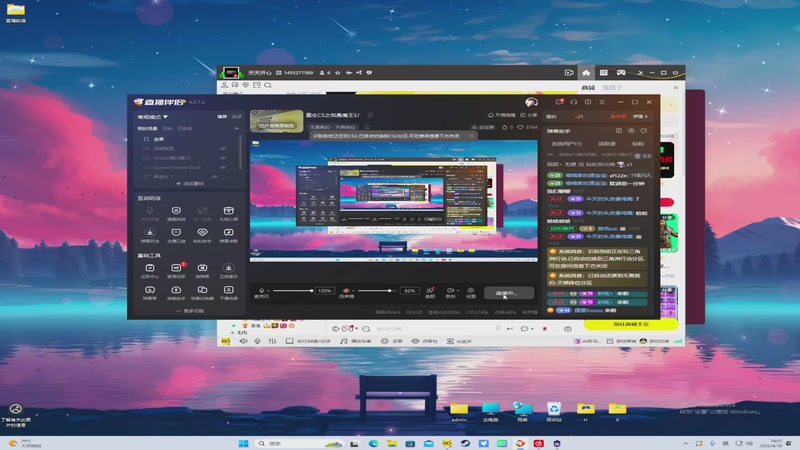Click the scene list scrollbar
The height and width of the screenshot is (450, 800).
[240, 152]
